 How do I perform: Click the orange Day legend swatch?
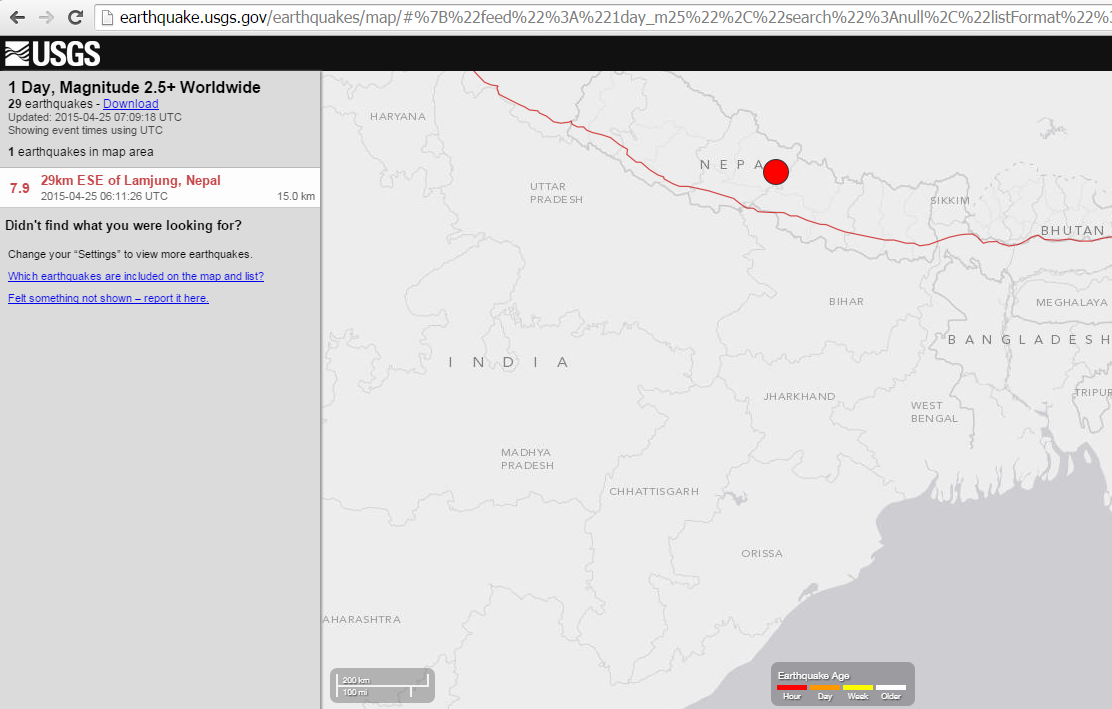click(825, 687)
